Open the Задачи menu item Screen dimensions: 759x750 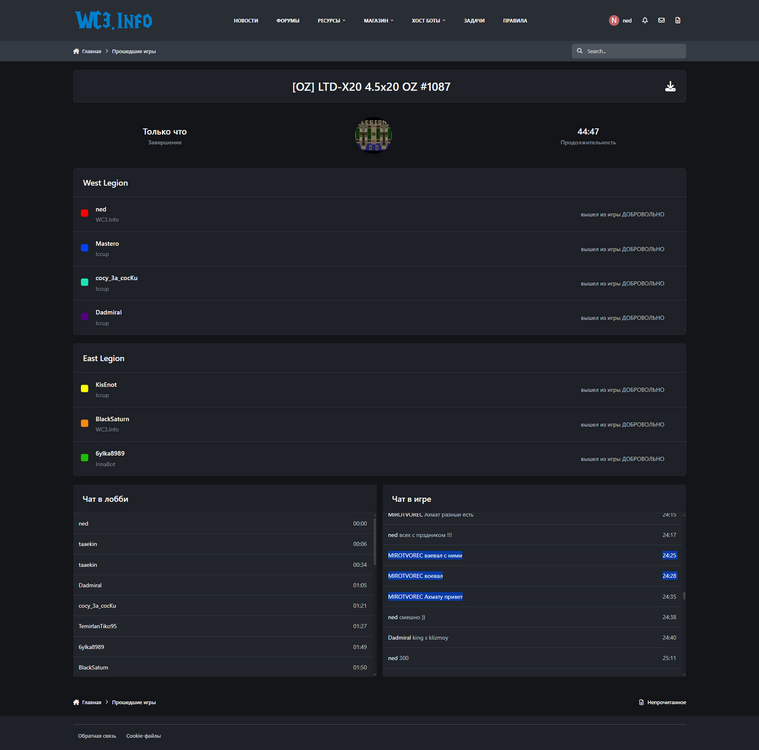pos(474,20)
